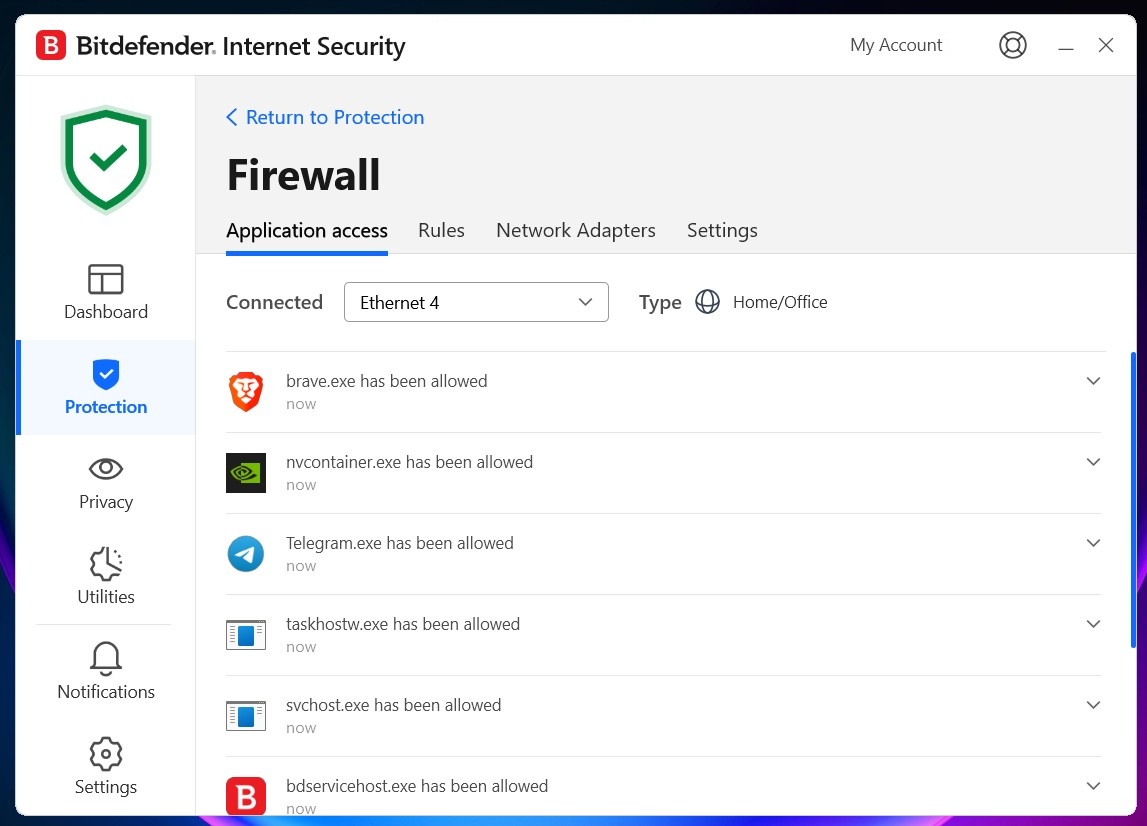Click the taskhostw.exe window icon
Viewport: 1147px width, 826px height.
246,635
